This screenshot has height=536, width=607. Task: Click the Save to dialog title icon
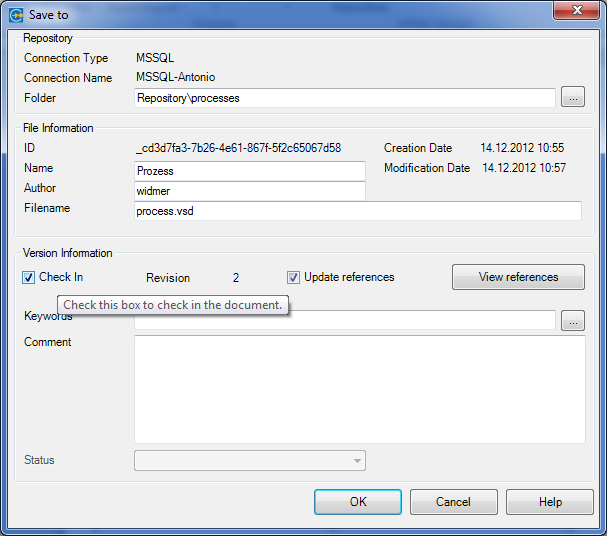[x=16, y=15]
